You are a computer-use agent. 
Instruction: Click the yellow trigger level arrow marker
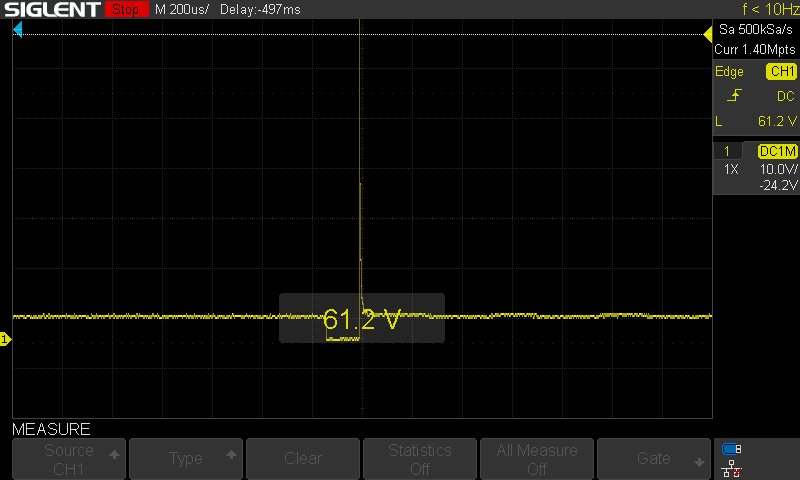pos(707,36)
